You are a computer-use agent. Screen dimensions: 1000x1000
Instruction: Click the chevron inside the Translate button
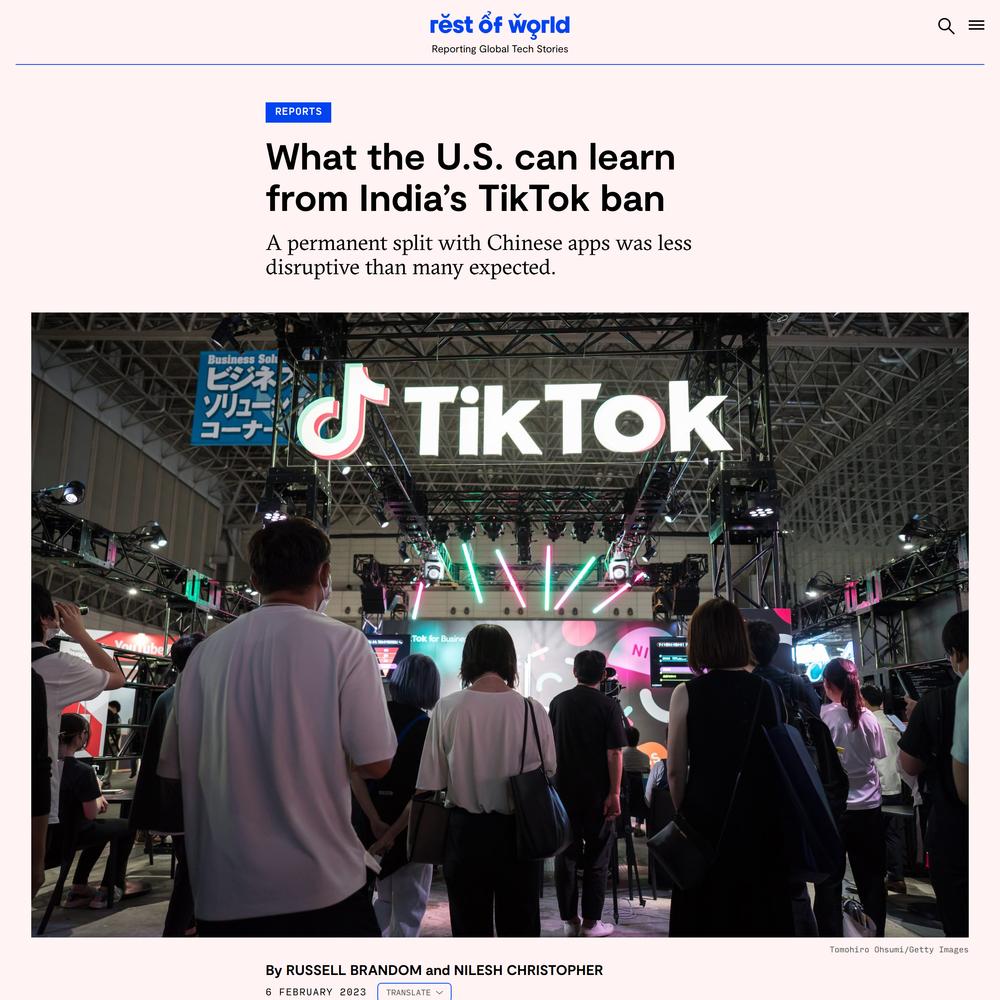(439, 992)
